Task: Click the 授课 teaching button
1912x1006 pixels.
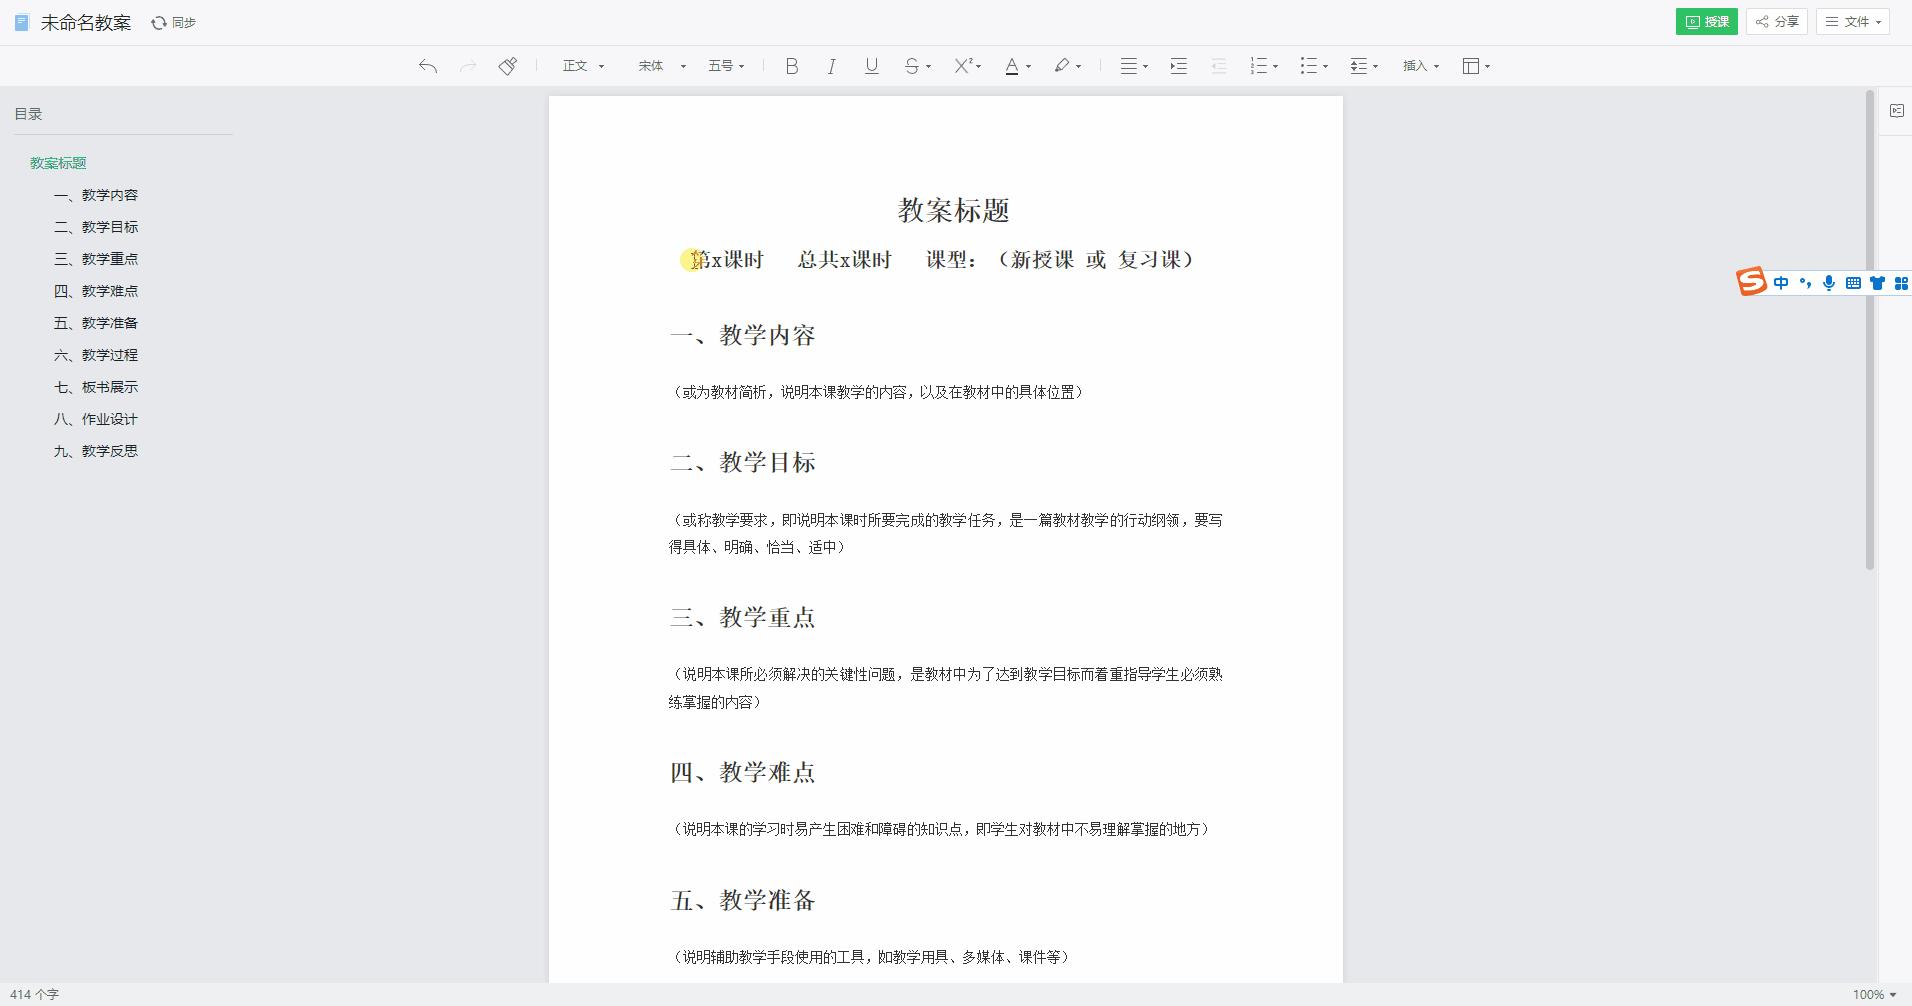Action: click(1707, 21)
